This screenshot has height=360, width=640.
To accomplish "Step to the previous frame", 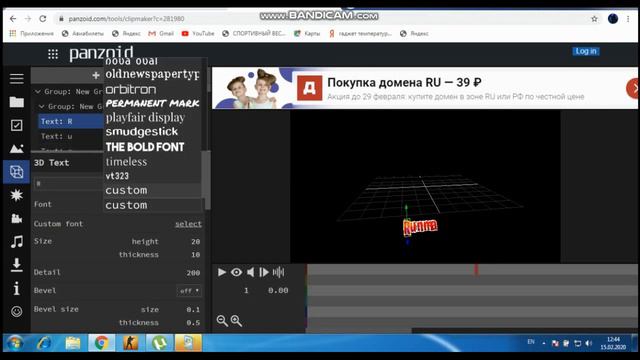I will (x=251, y=272).
